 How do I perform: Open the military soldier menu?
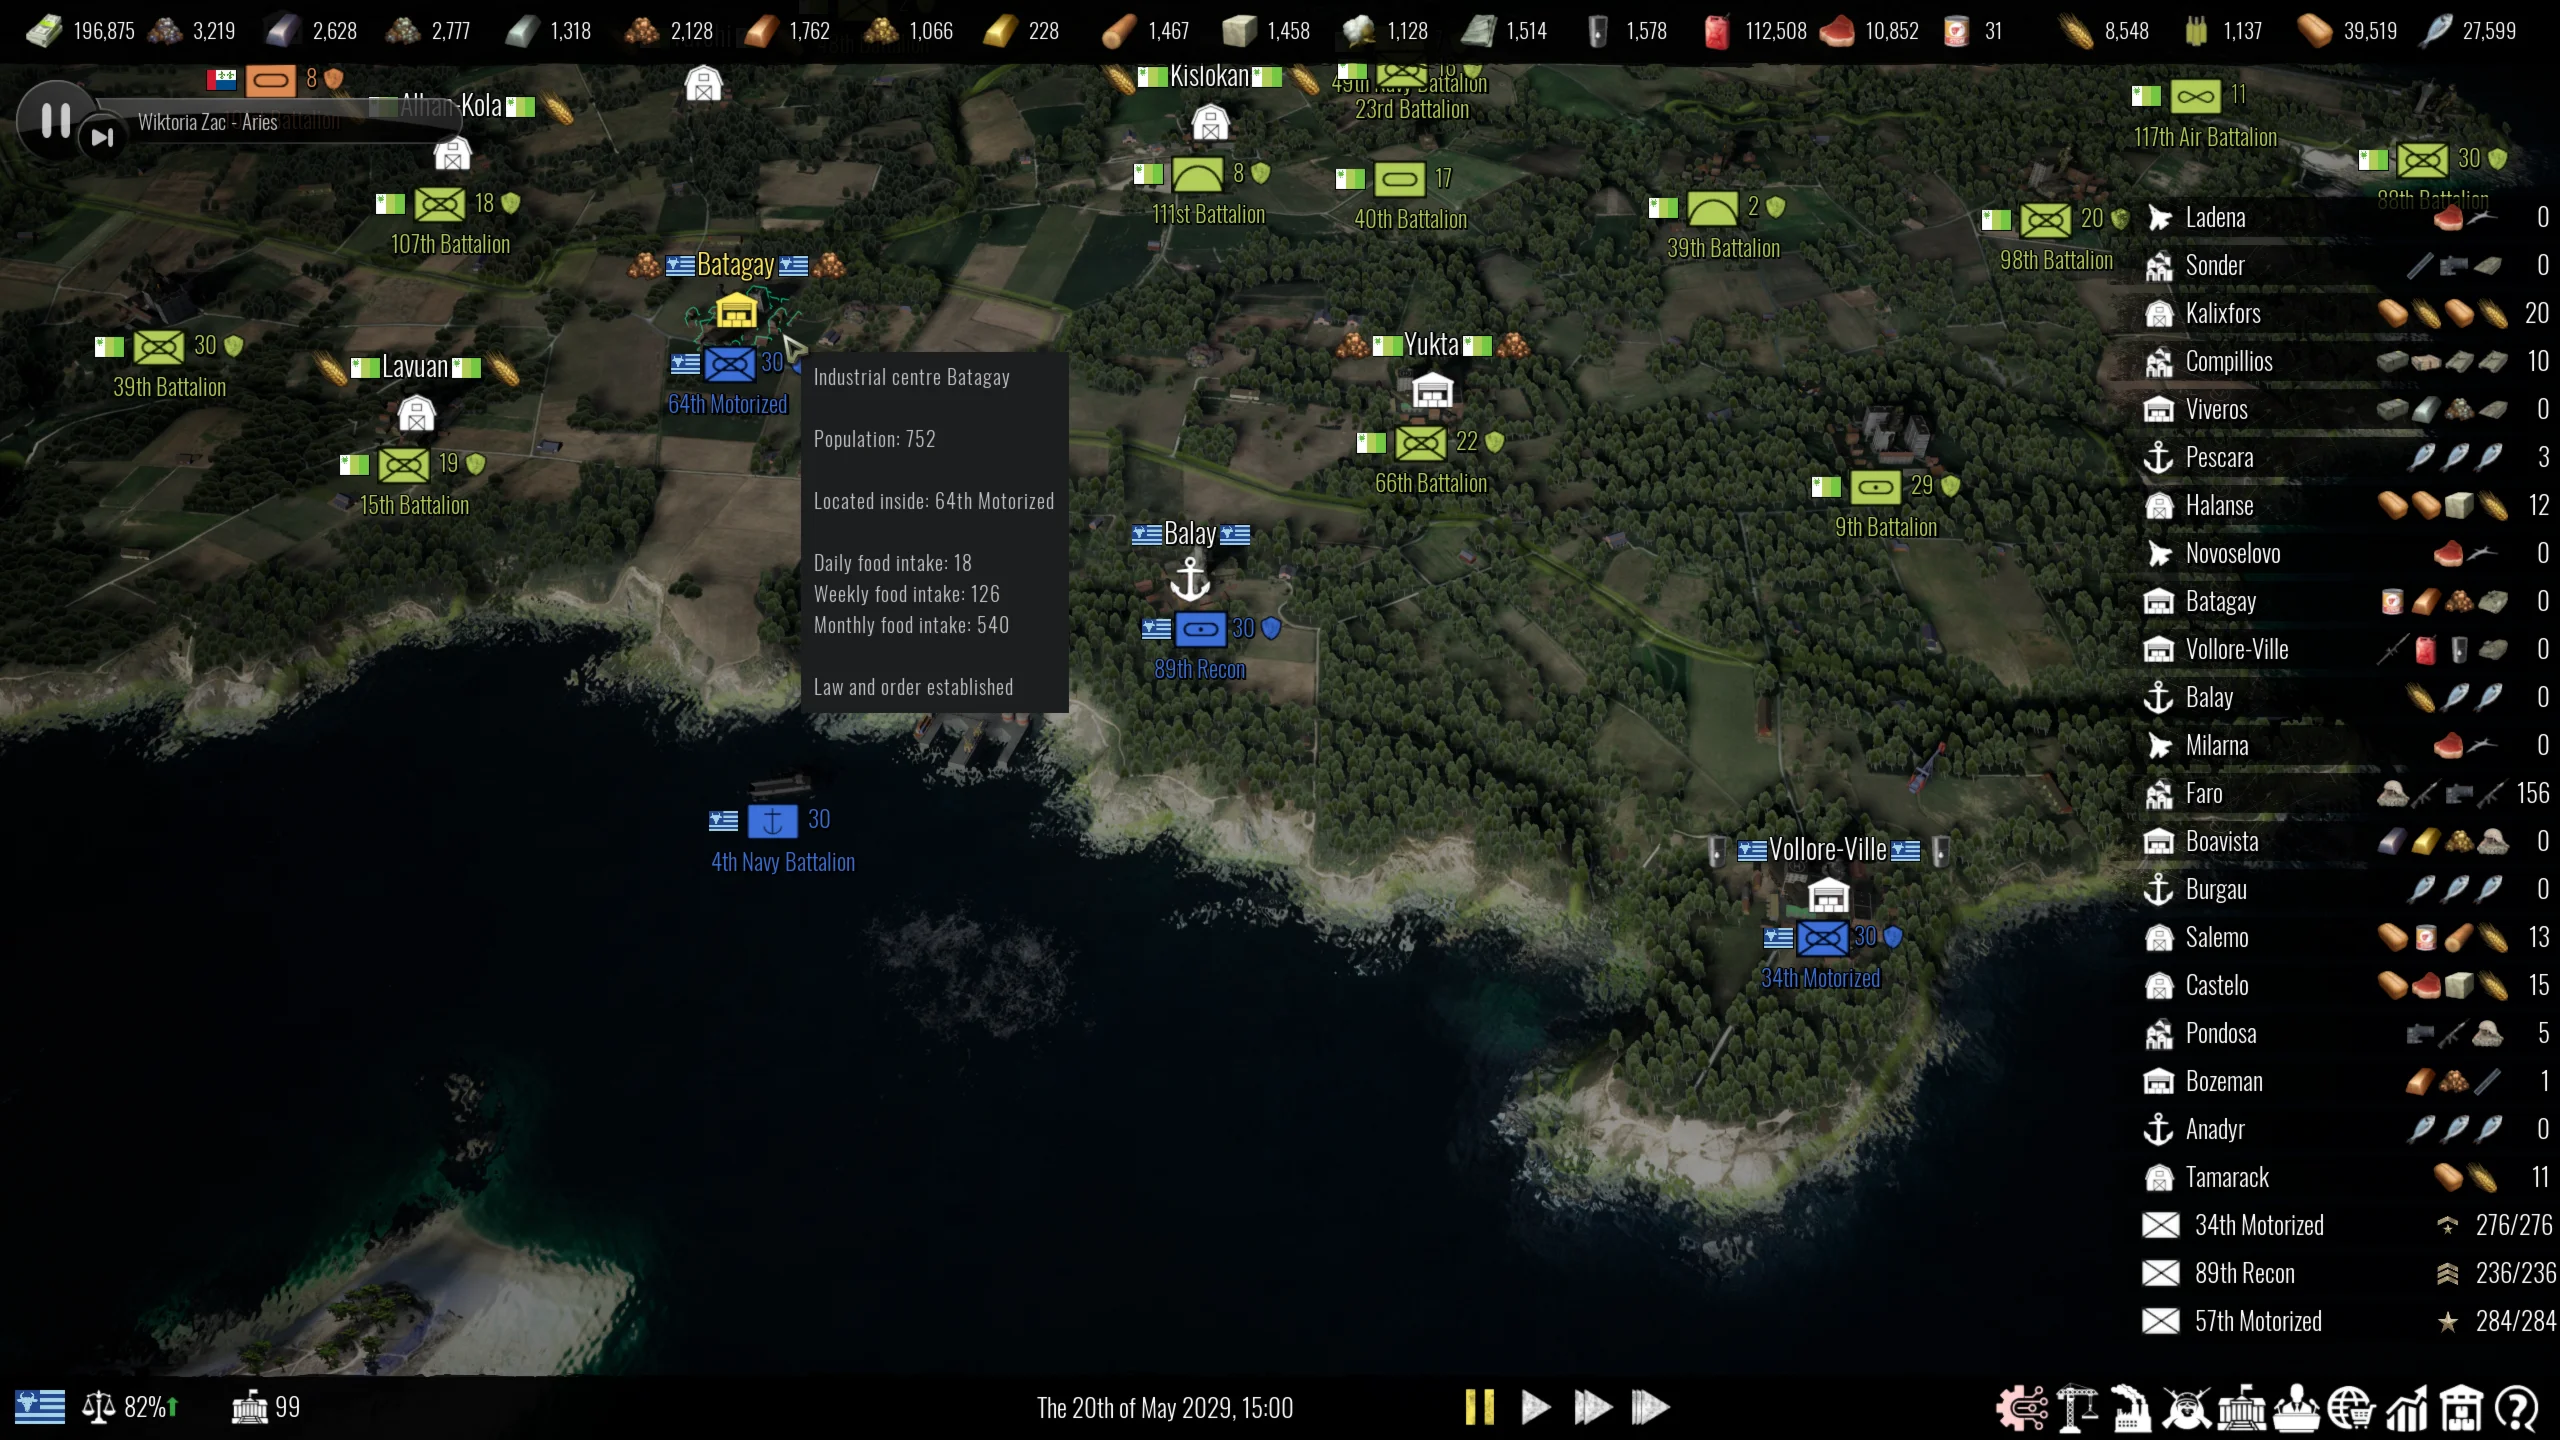2186,1408
